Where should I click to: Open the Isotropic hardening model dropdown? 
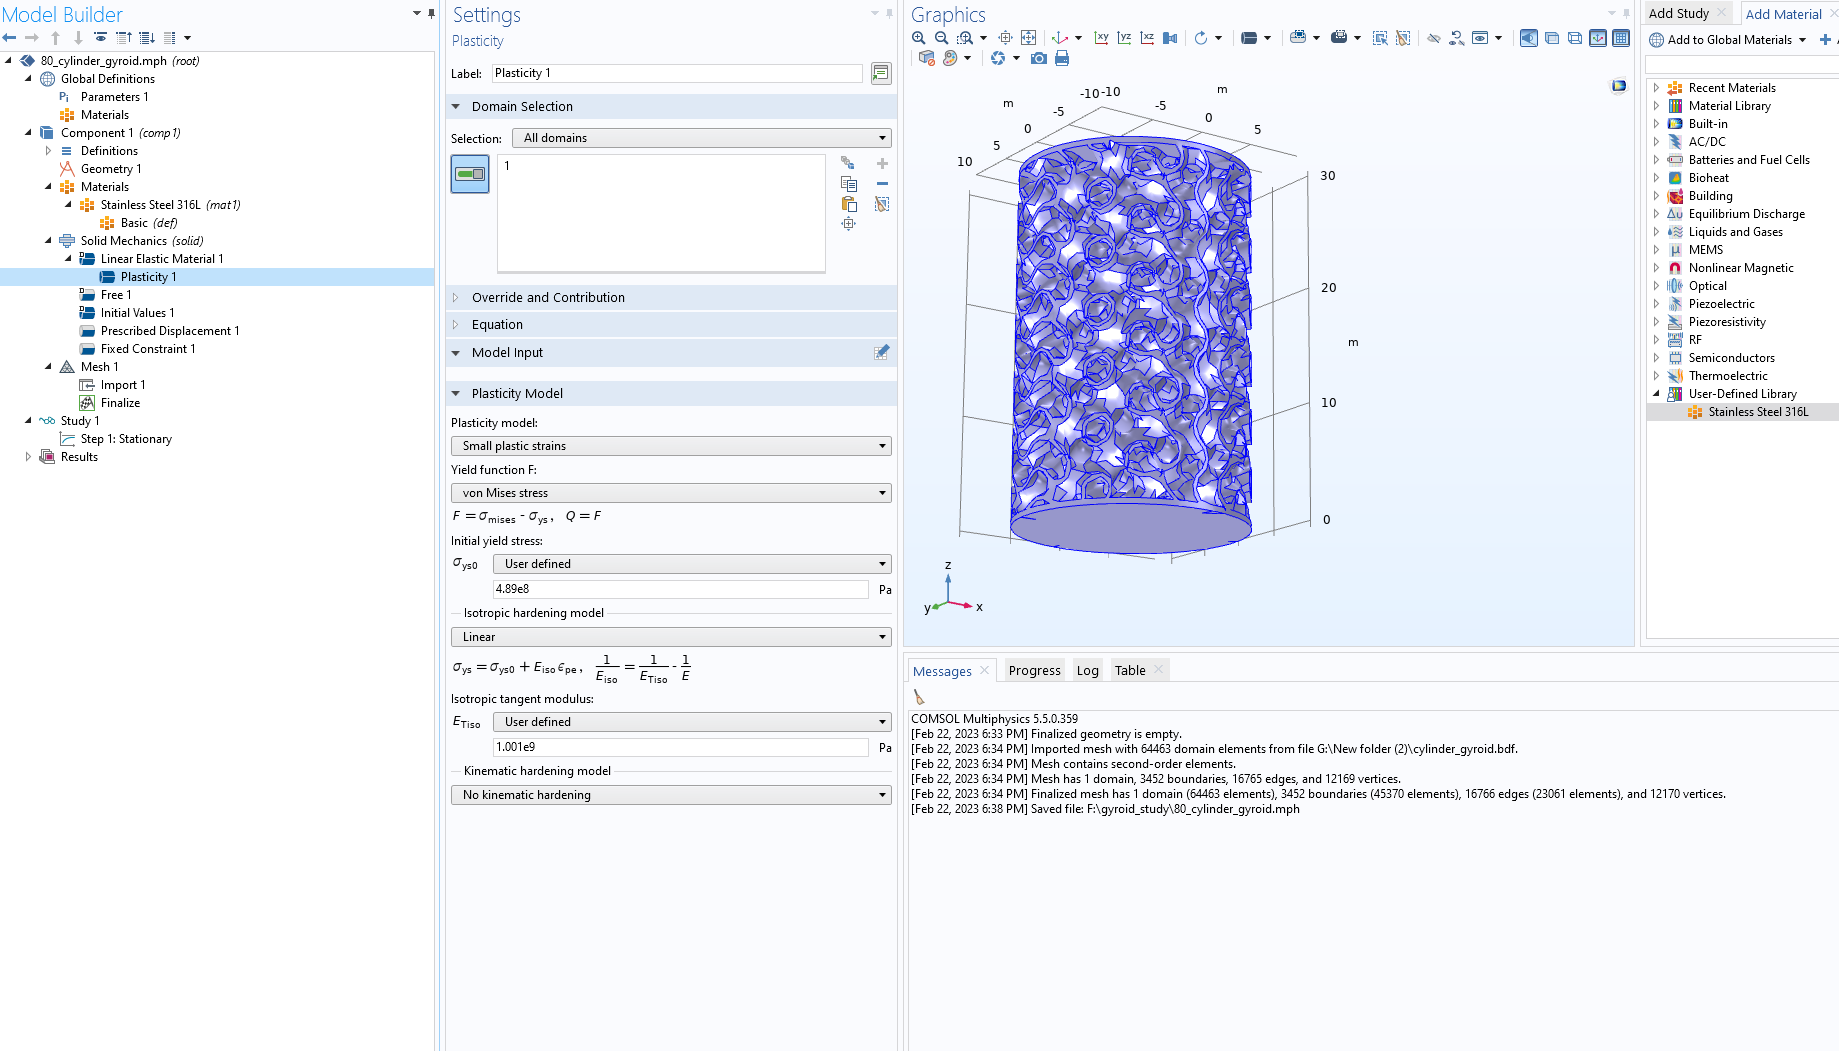[670, 637]
